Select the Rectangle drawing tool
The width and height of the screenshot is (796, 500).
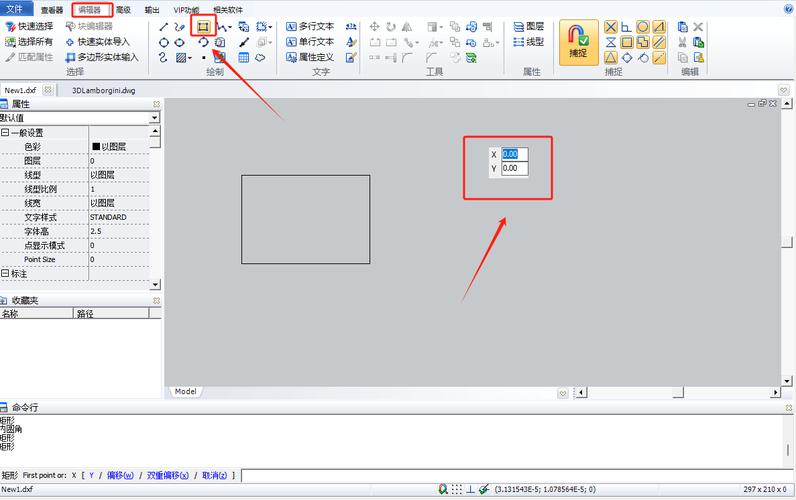pyautogui.click(x=204, y=26)
